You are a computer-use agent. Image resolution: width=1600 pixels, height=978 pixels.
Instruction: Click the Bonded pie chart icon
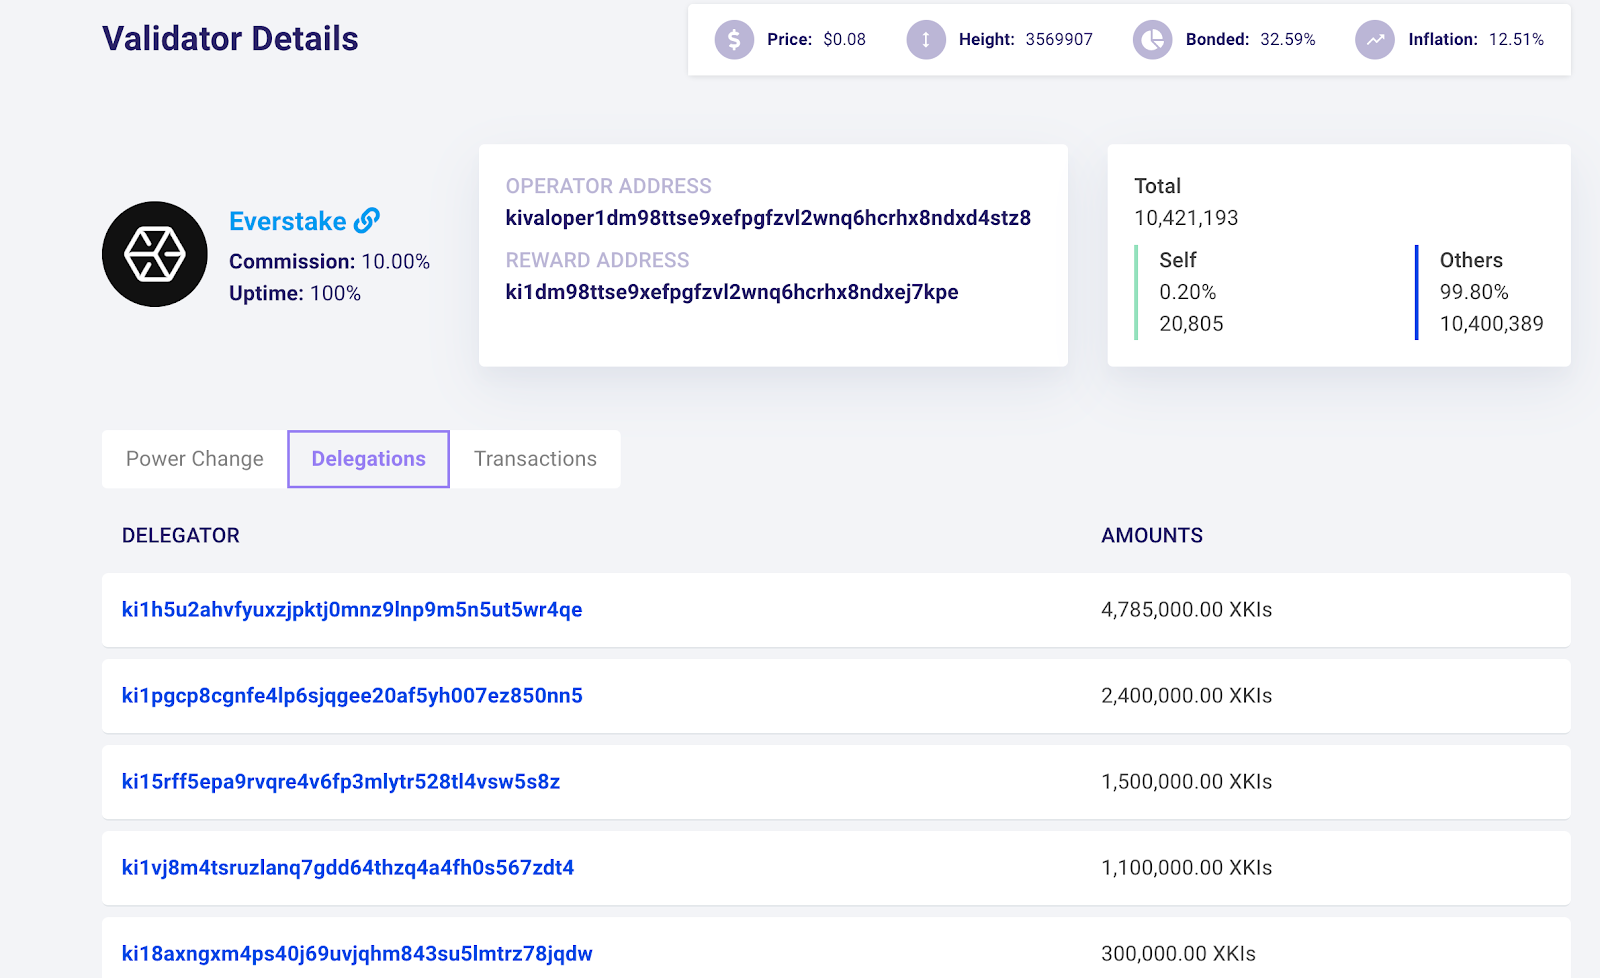click(x=1152, y=40)
